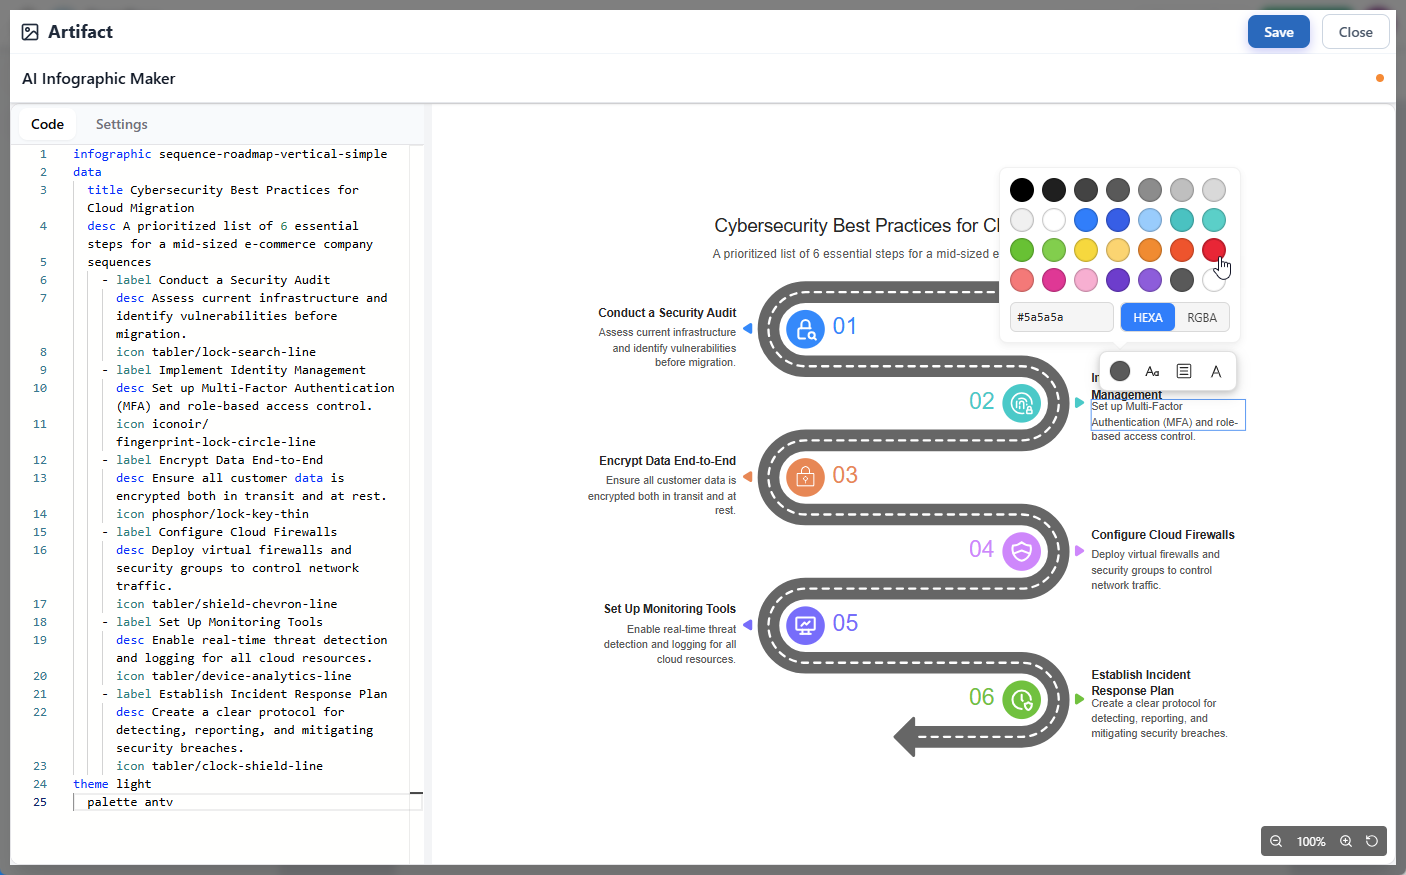Pick the bright yellow color swatch
1406x875 pixels.
[x=1086, y=250]
